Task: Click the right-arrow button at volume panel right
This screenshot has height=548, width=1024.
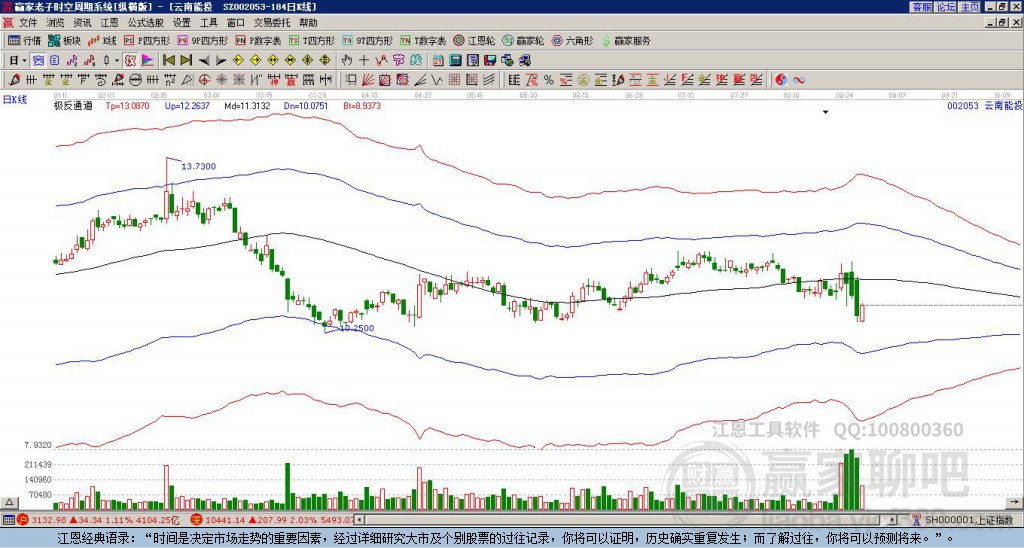Action: 1014,503
